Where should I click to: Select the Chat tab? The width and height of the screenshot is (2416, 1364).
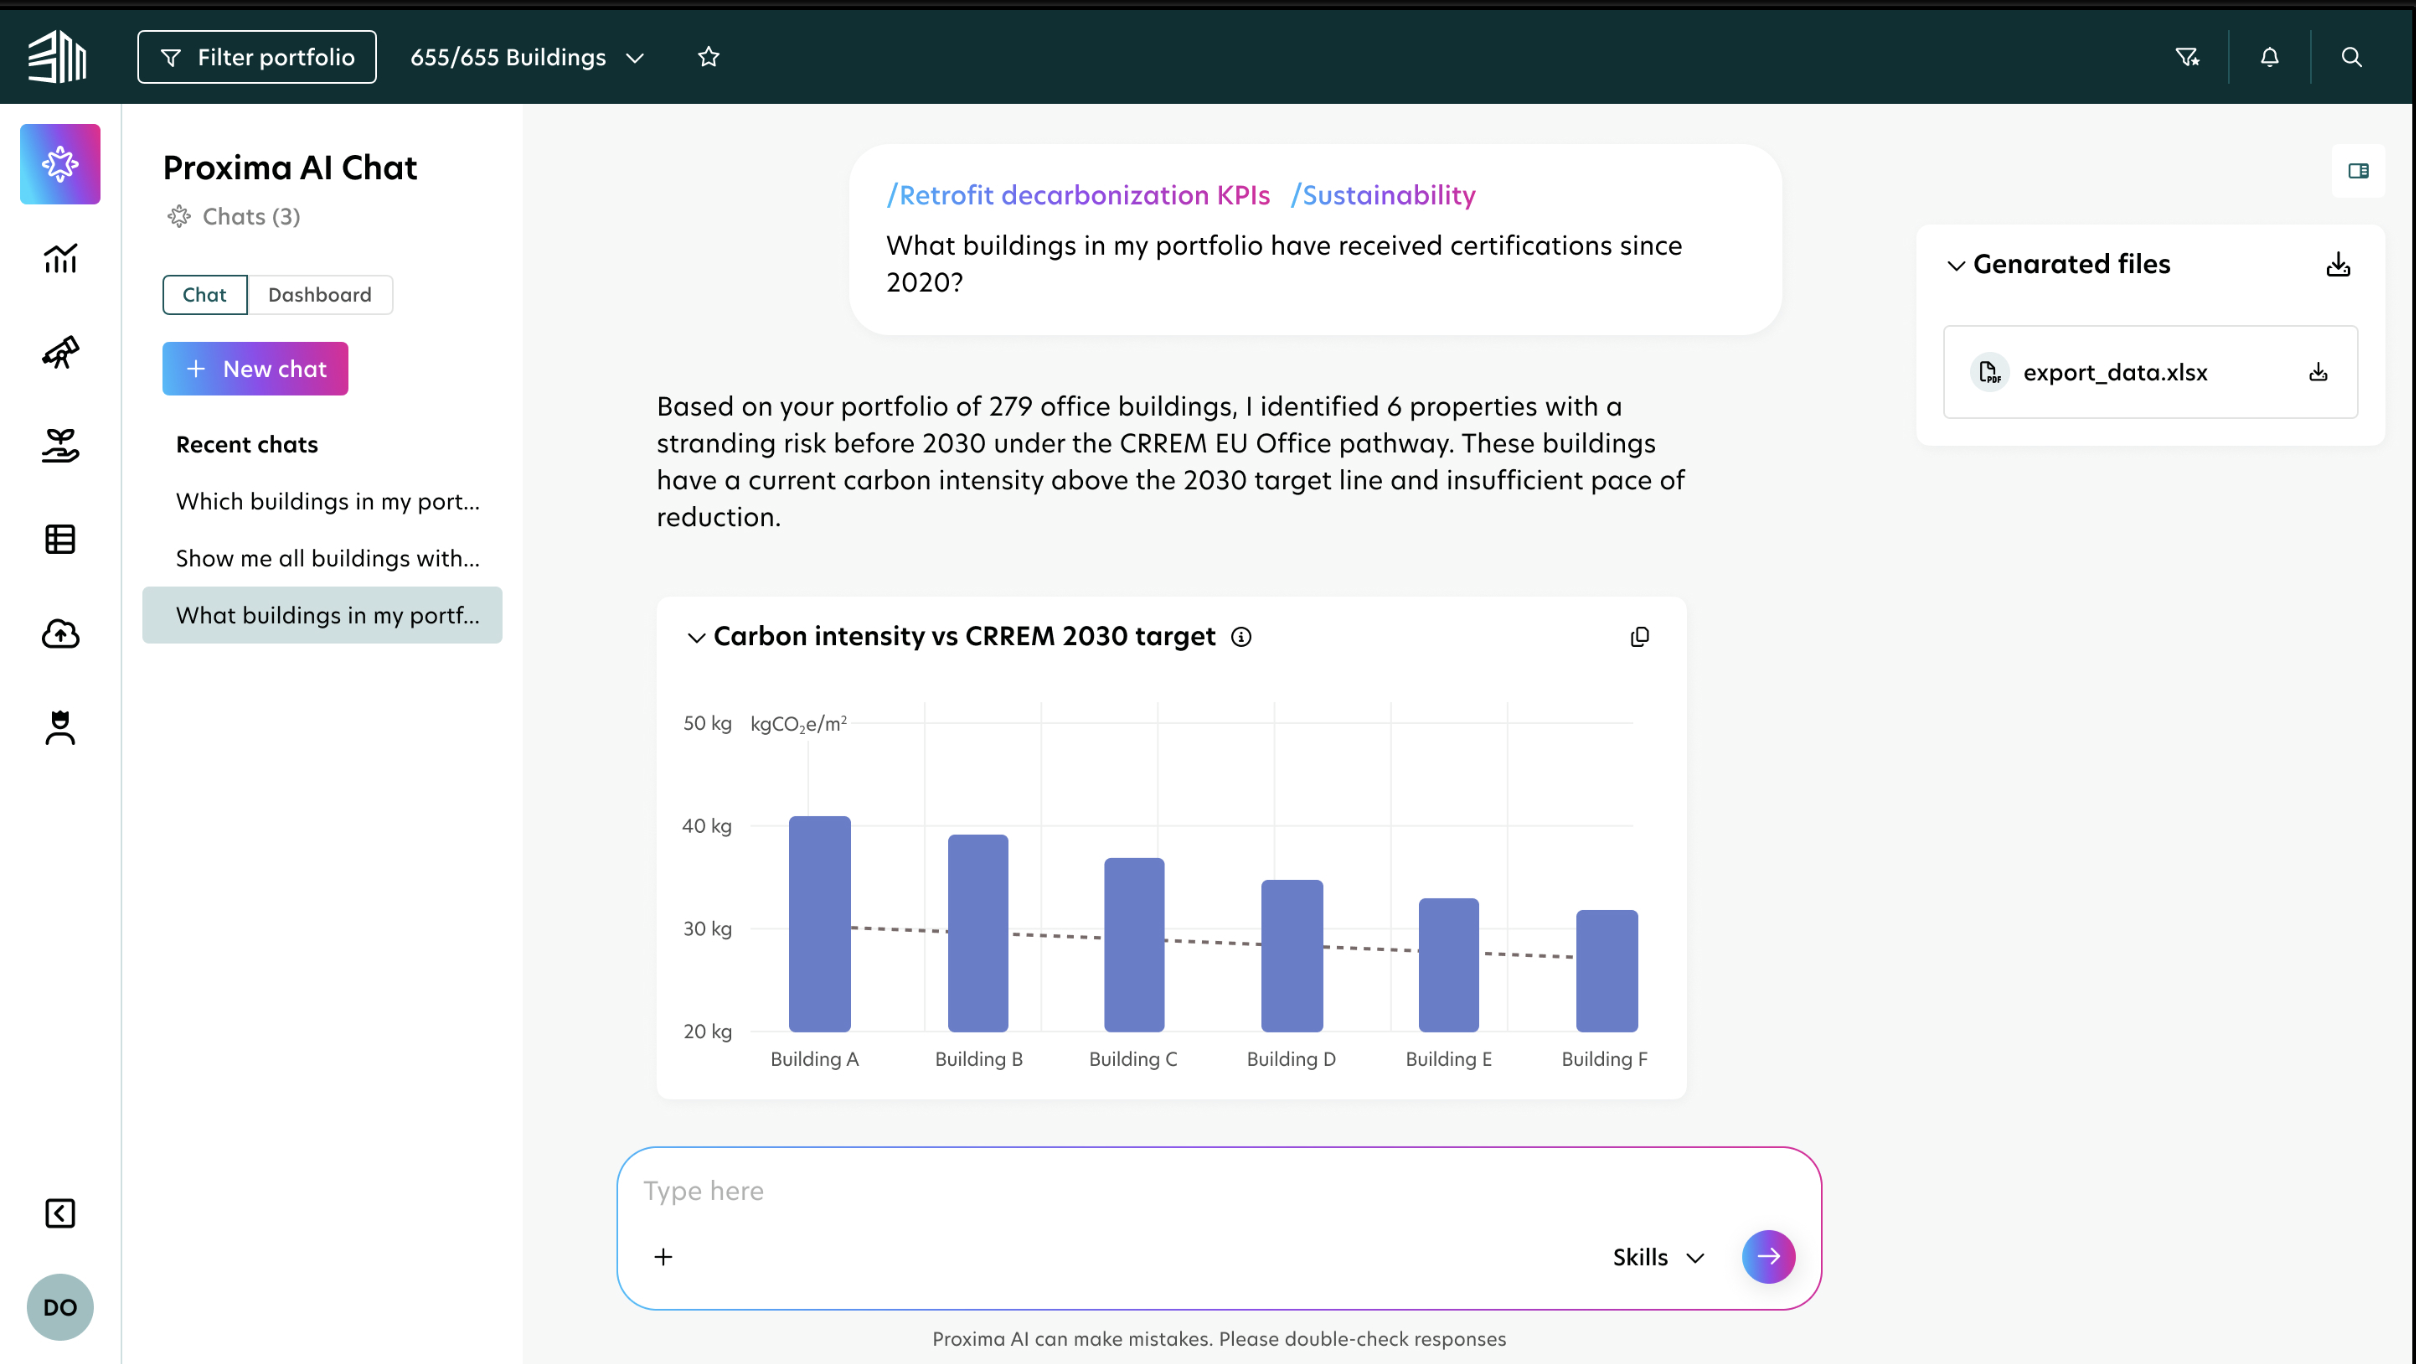205,295
